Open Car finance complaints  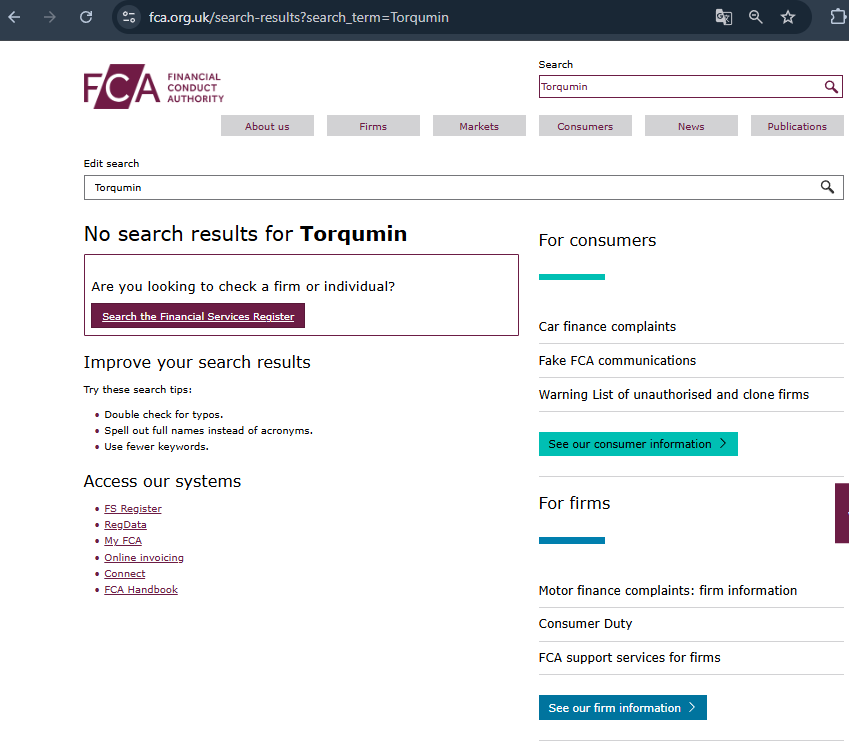click(607, 327)
